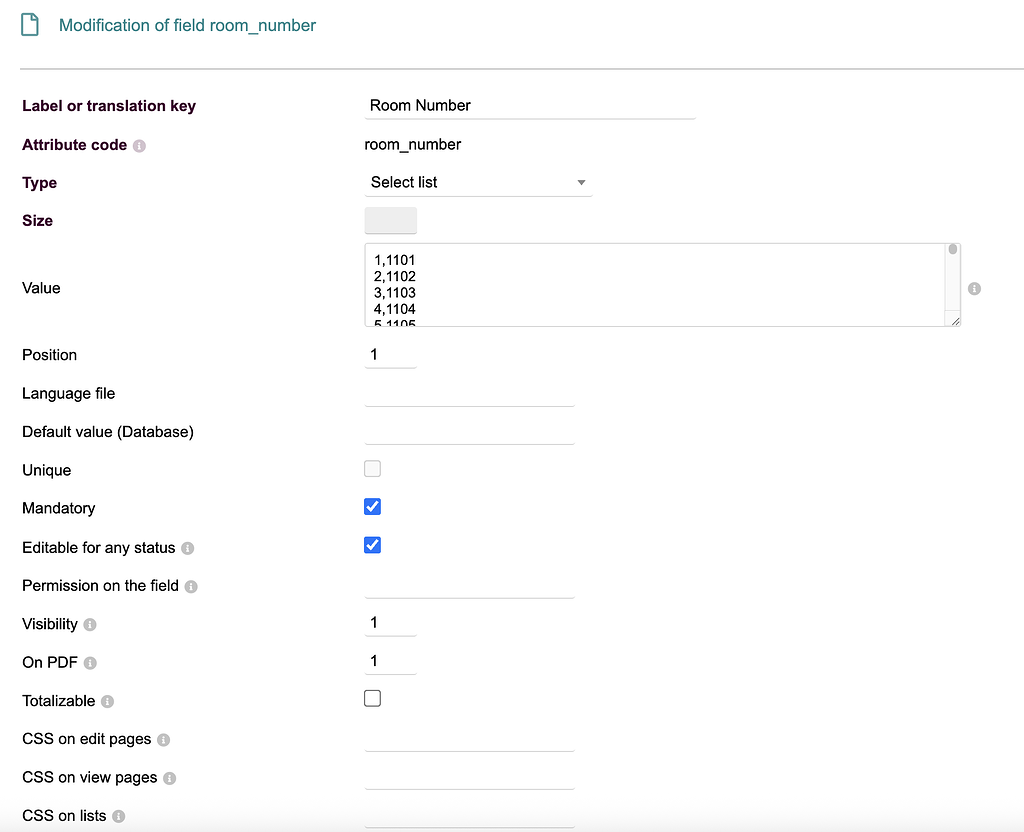
Task: Click the Visibility info icon
Action: [91, 625]
